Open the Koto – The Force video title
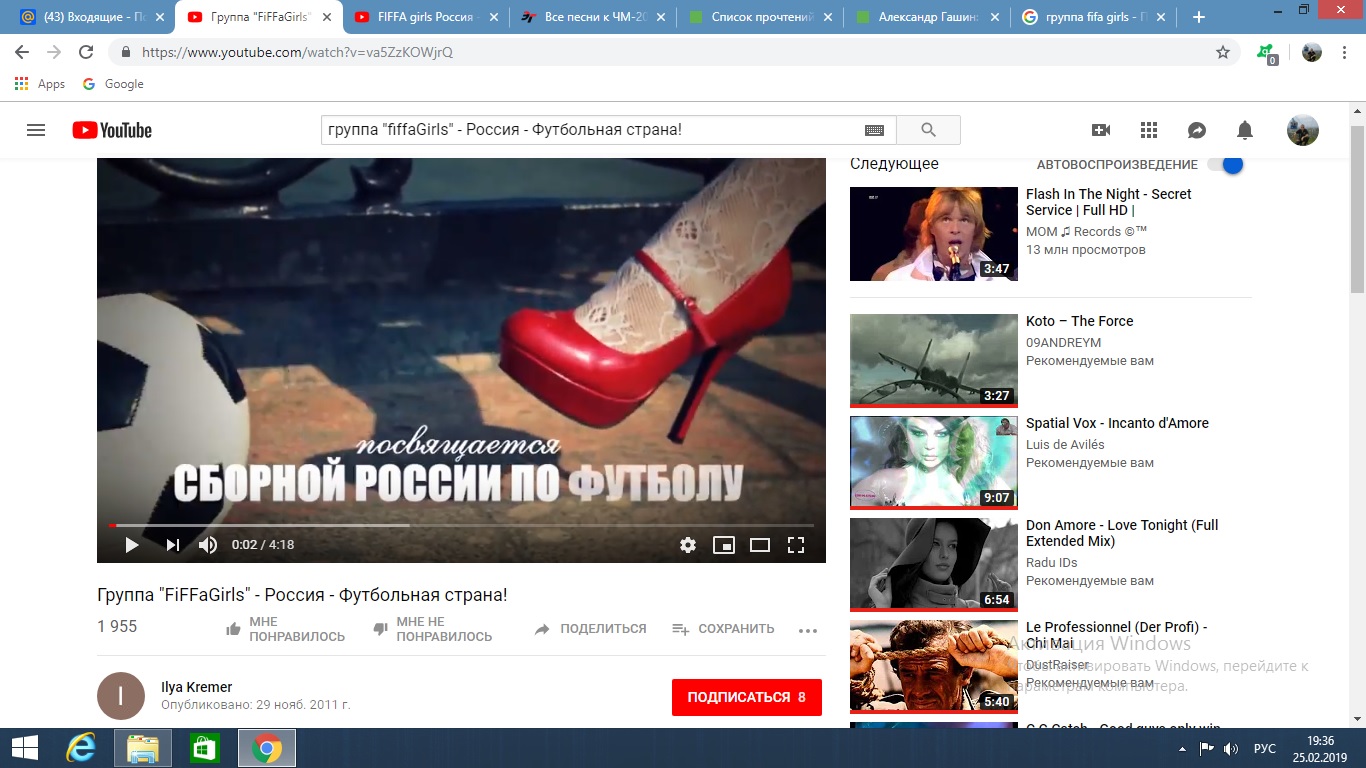The image size is (1366, 768). 1080,321
